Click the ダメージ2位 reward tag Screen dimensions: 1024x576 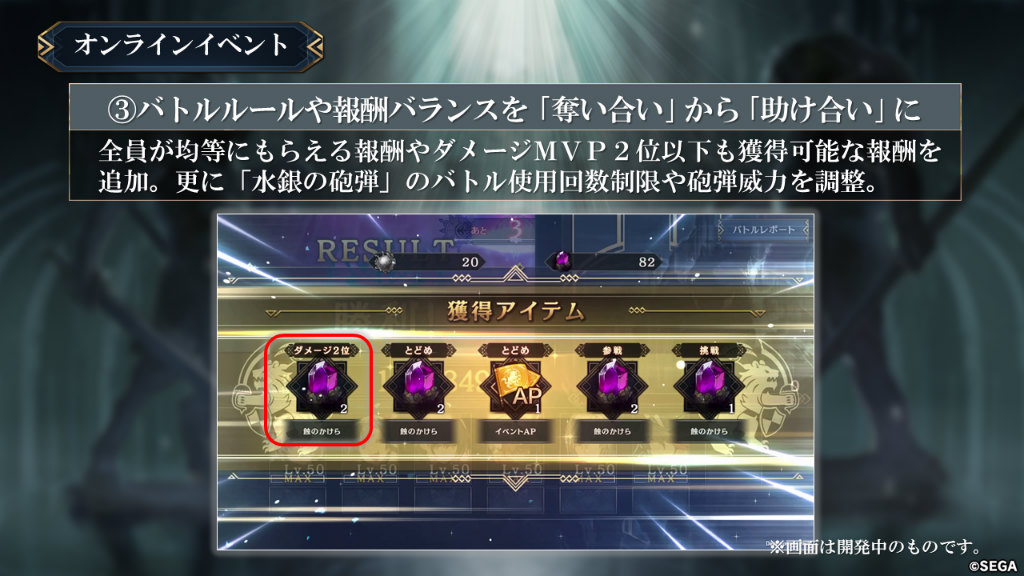point(321,350)
